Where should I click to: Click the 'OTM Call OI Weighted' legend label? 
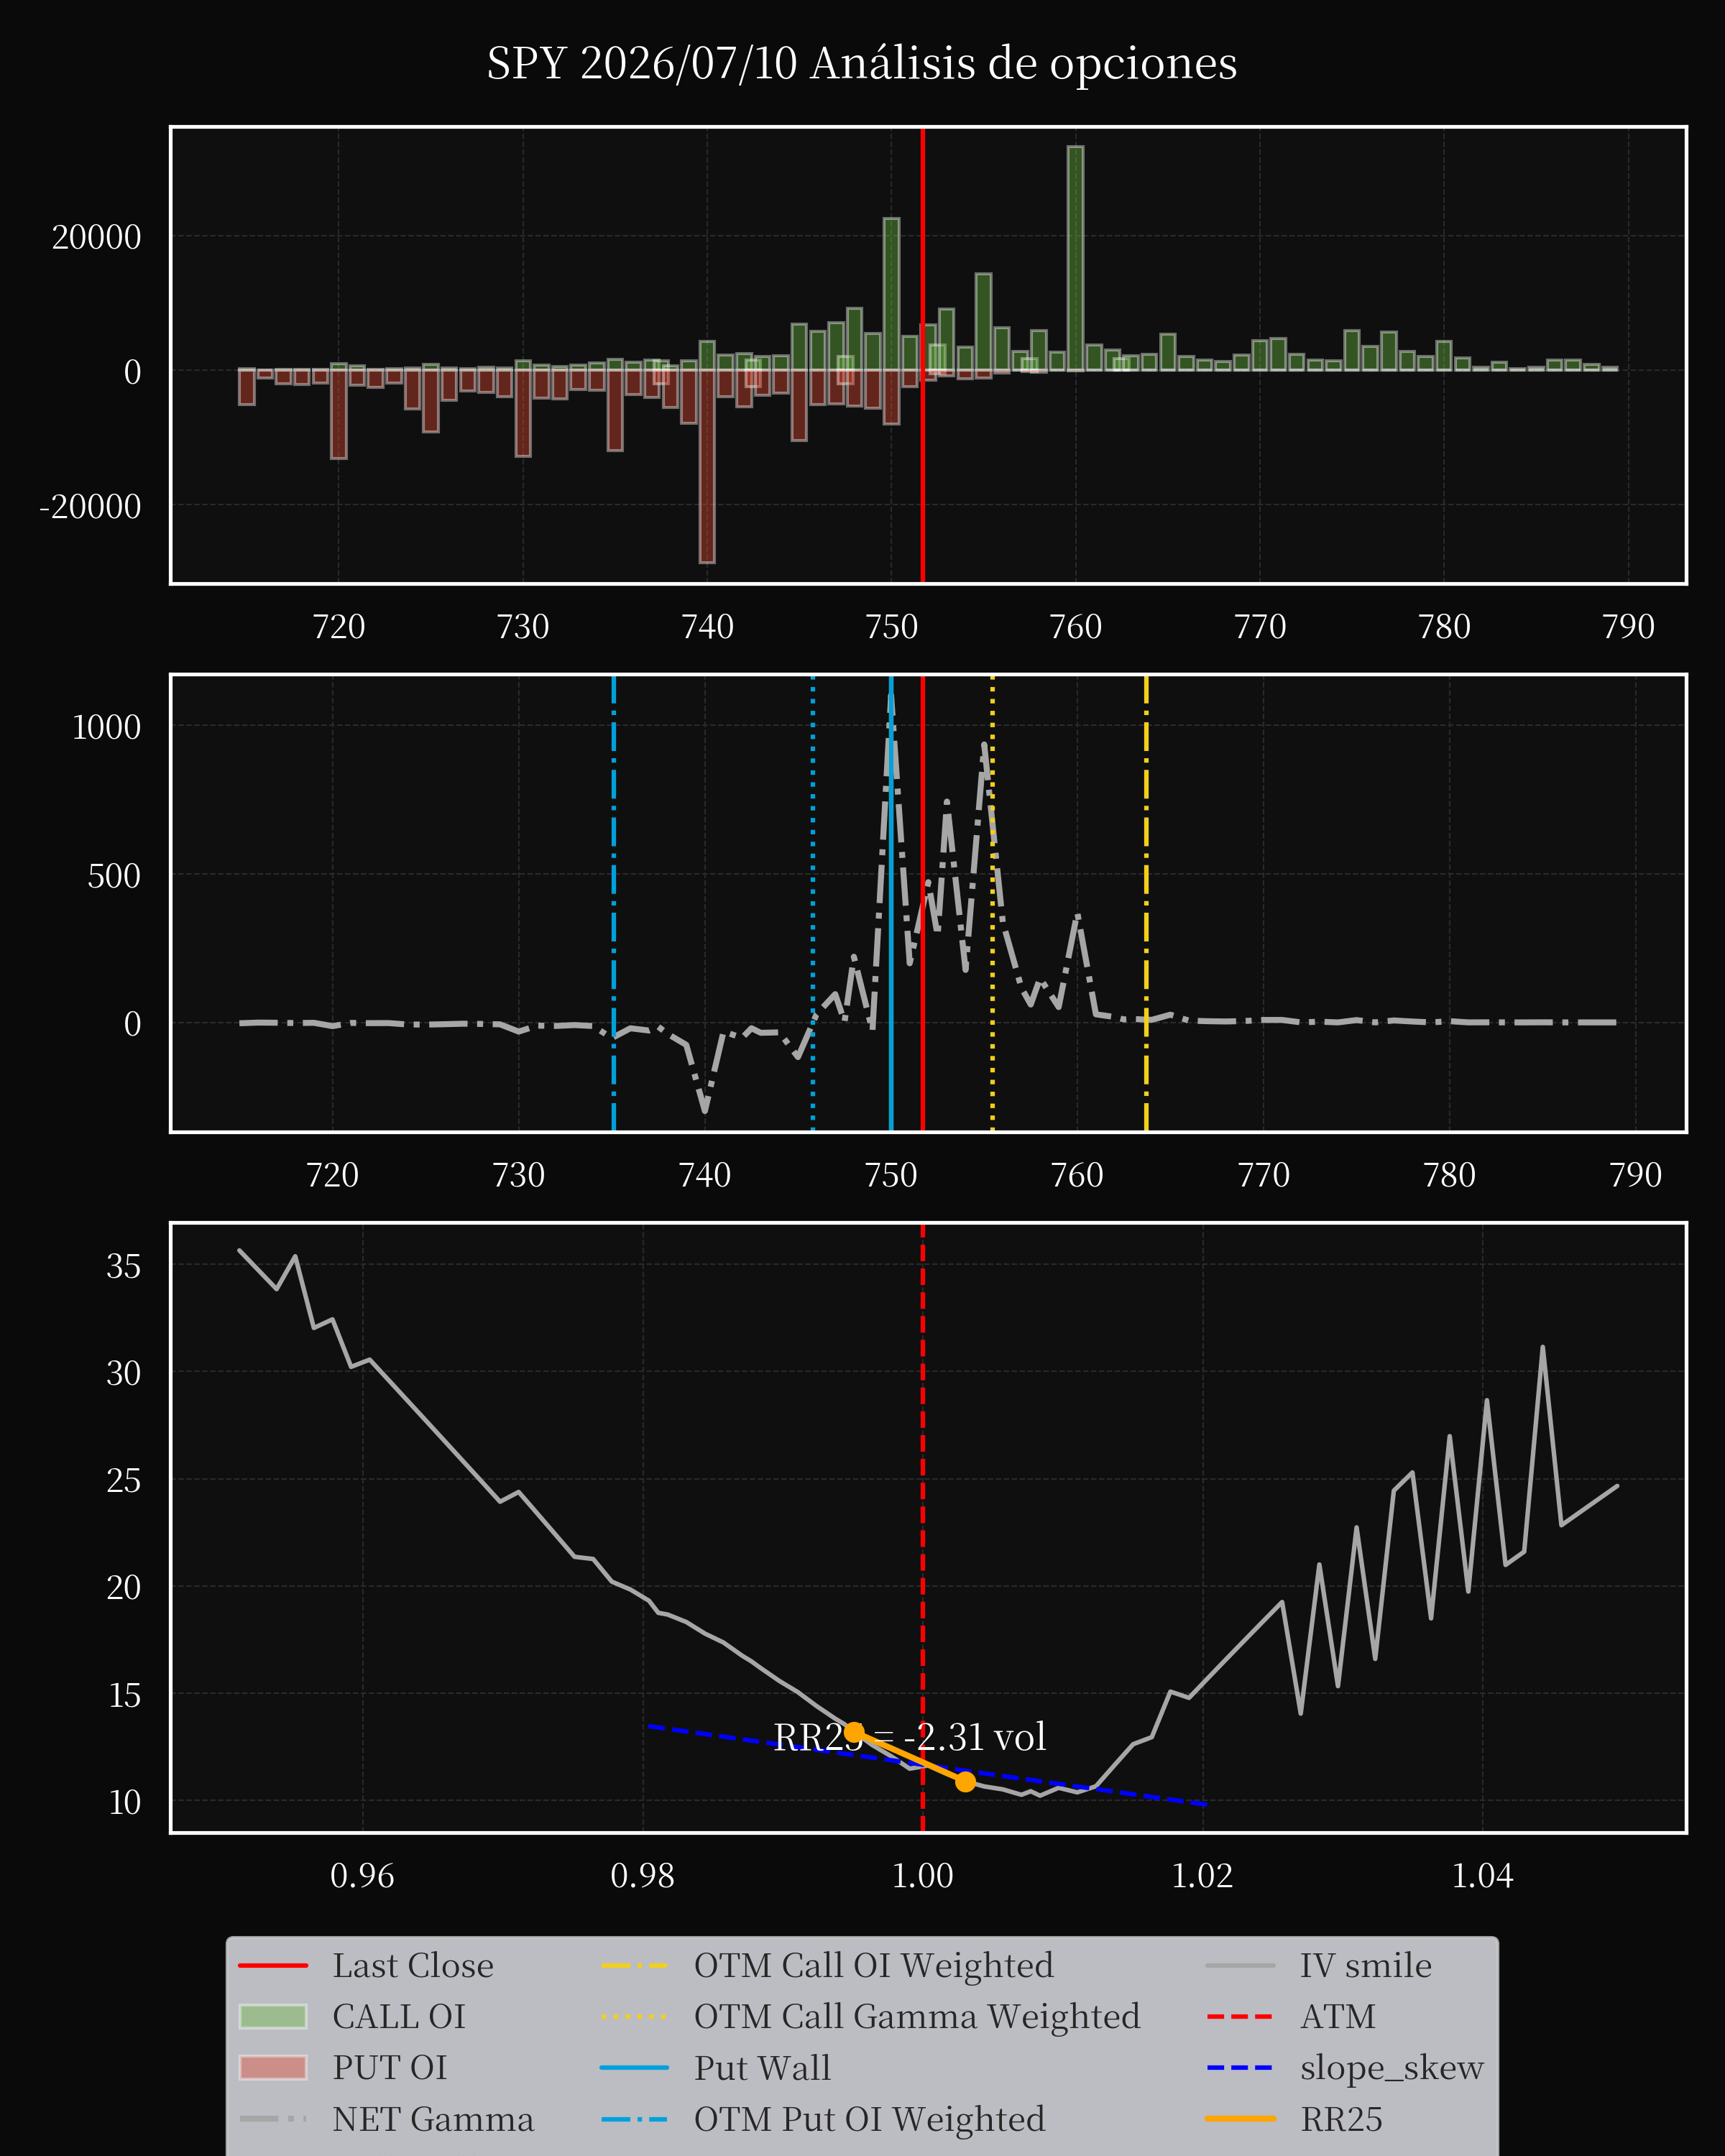click(x=874, y=1966)
